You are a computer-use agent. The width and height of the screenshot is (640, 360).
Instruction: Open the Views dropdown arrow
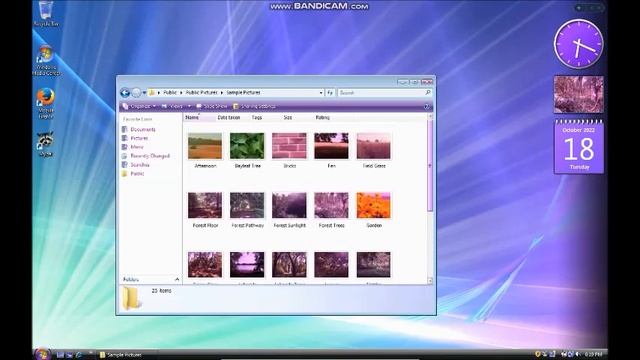click(189, 106)
